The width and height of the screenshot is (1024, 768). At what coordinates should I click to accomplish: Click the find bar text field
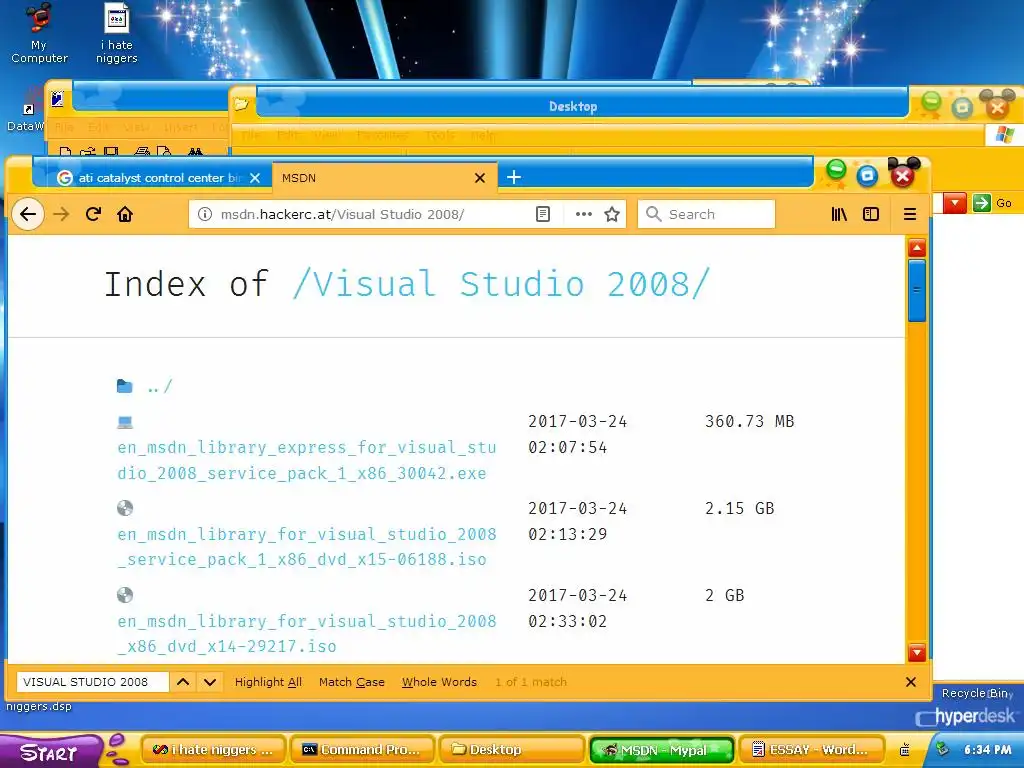tap(93, 682)
